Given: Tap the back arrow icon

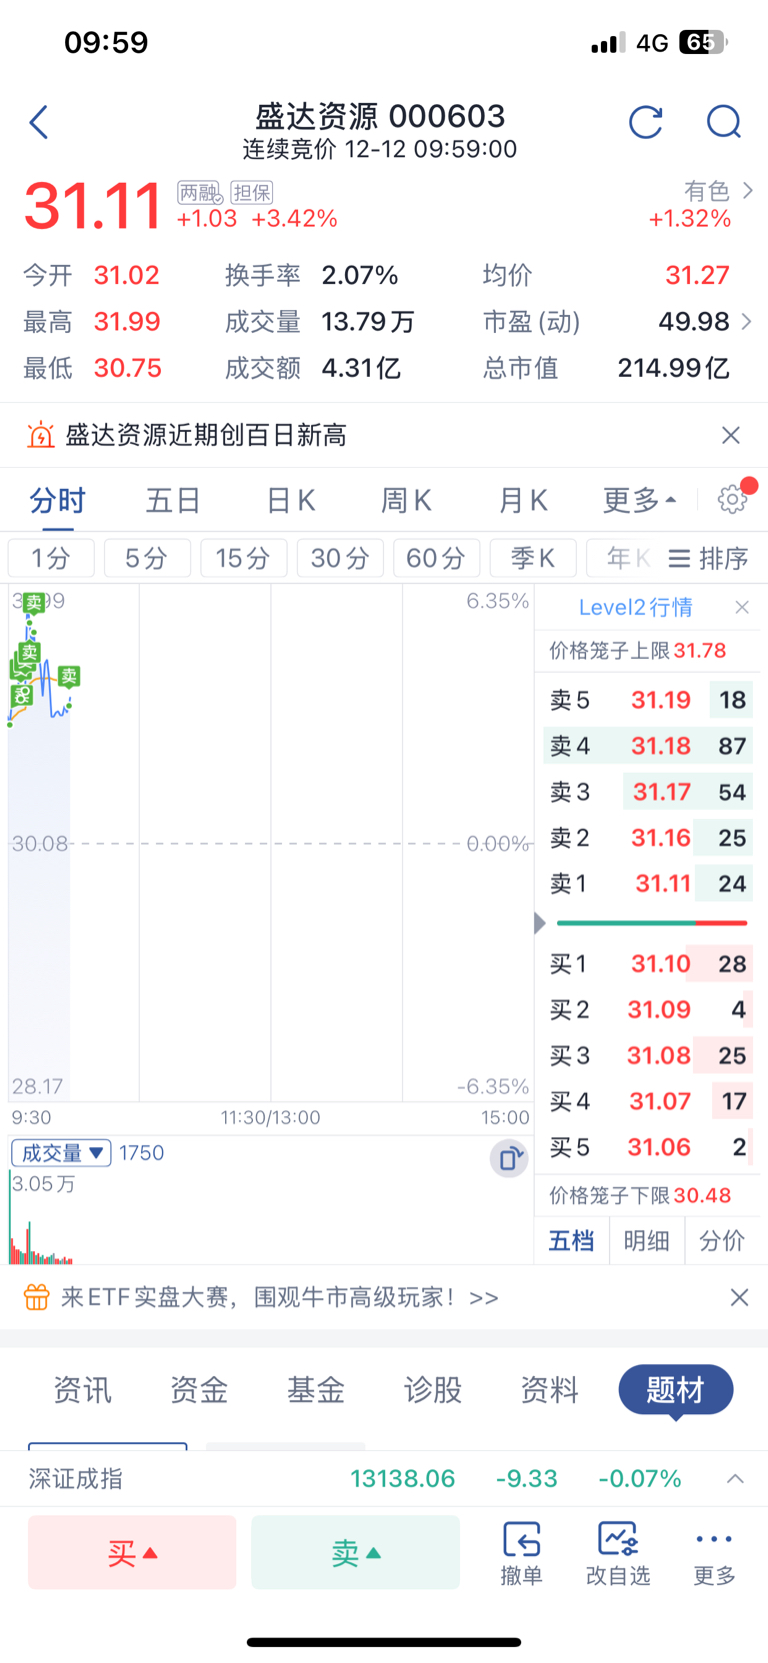Looking at the screenshot, I should point(39,122).
